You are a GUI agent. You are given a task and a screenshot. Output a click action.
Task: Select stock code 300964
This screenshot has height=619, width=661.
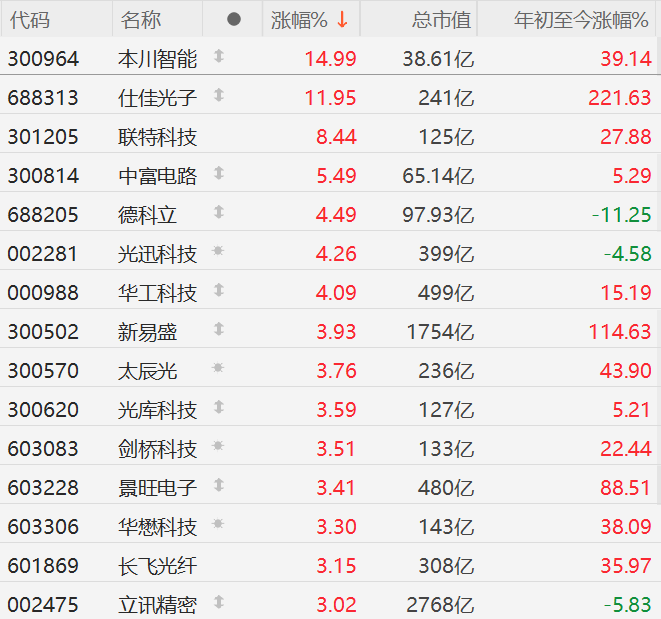point(43,59)
